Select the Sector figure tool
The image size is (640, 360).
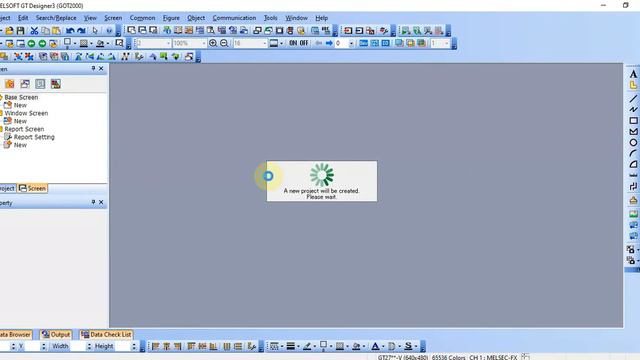633,164
